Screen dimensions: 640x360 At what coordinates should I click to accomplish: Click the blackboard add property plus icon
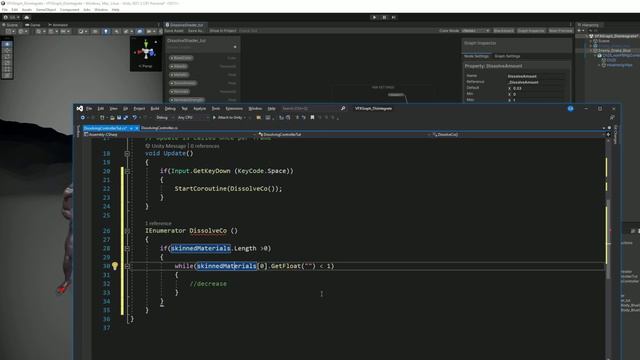pyautogui.click(x=235, y=47)
